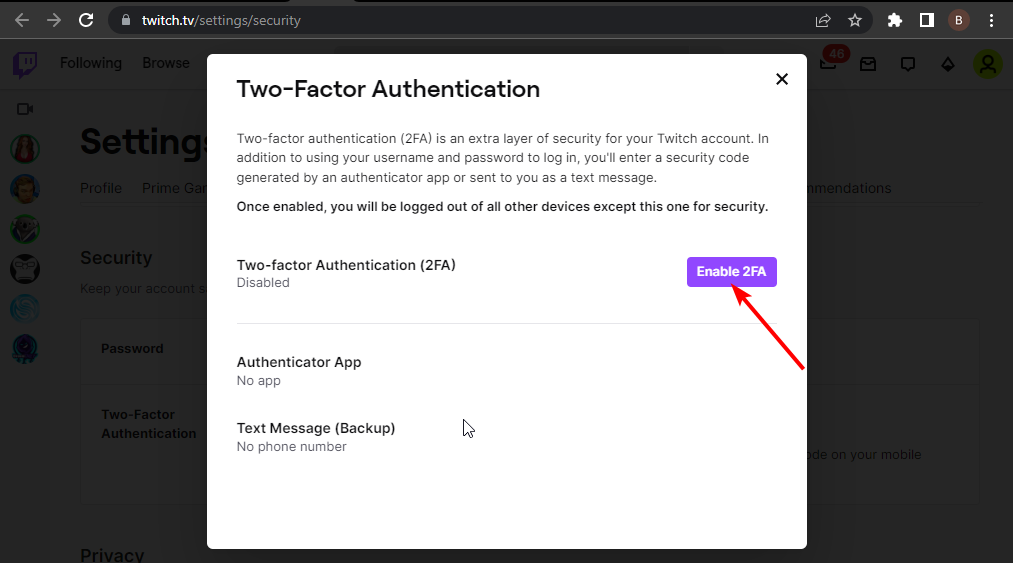Click the Security section heading
The height and width of the screenshot is (563, 1013).
[x=116, y=257]
